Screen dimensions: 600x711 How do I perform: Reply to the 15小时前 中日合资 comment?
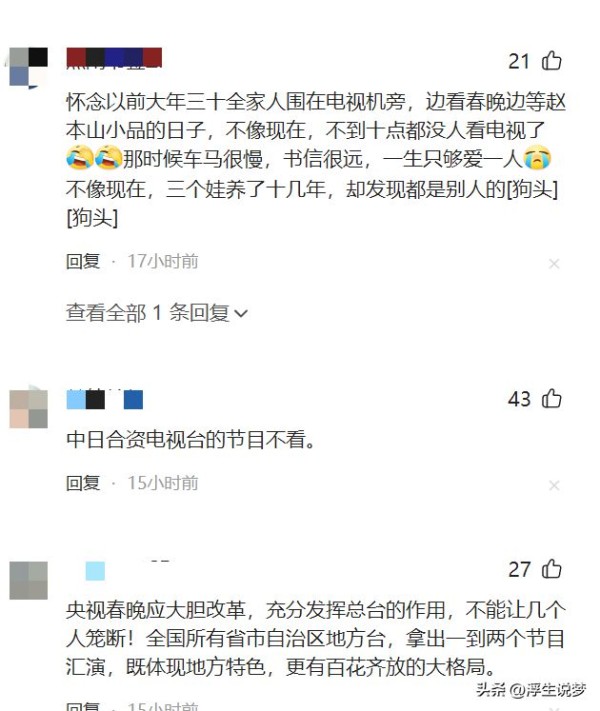(x=83, y=483)
